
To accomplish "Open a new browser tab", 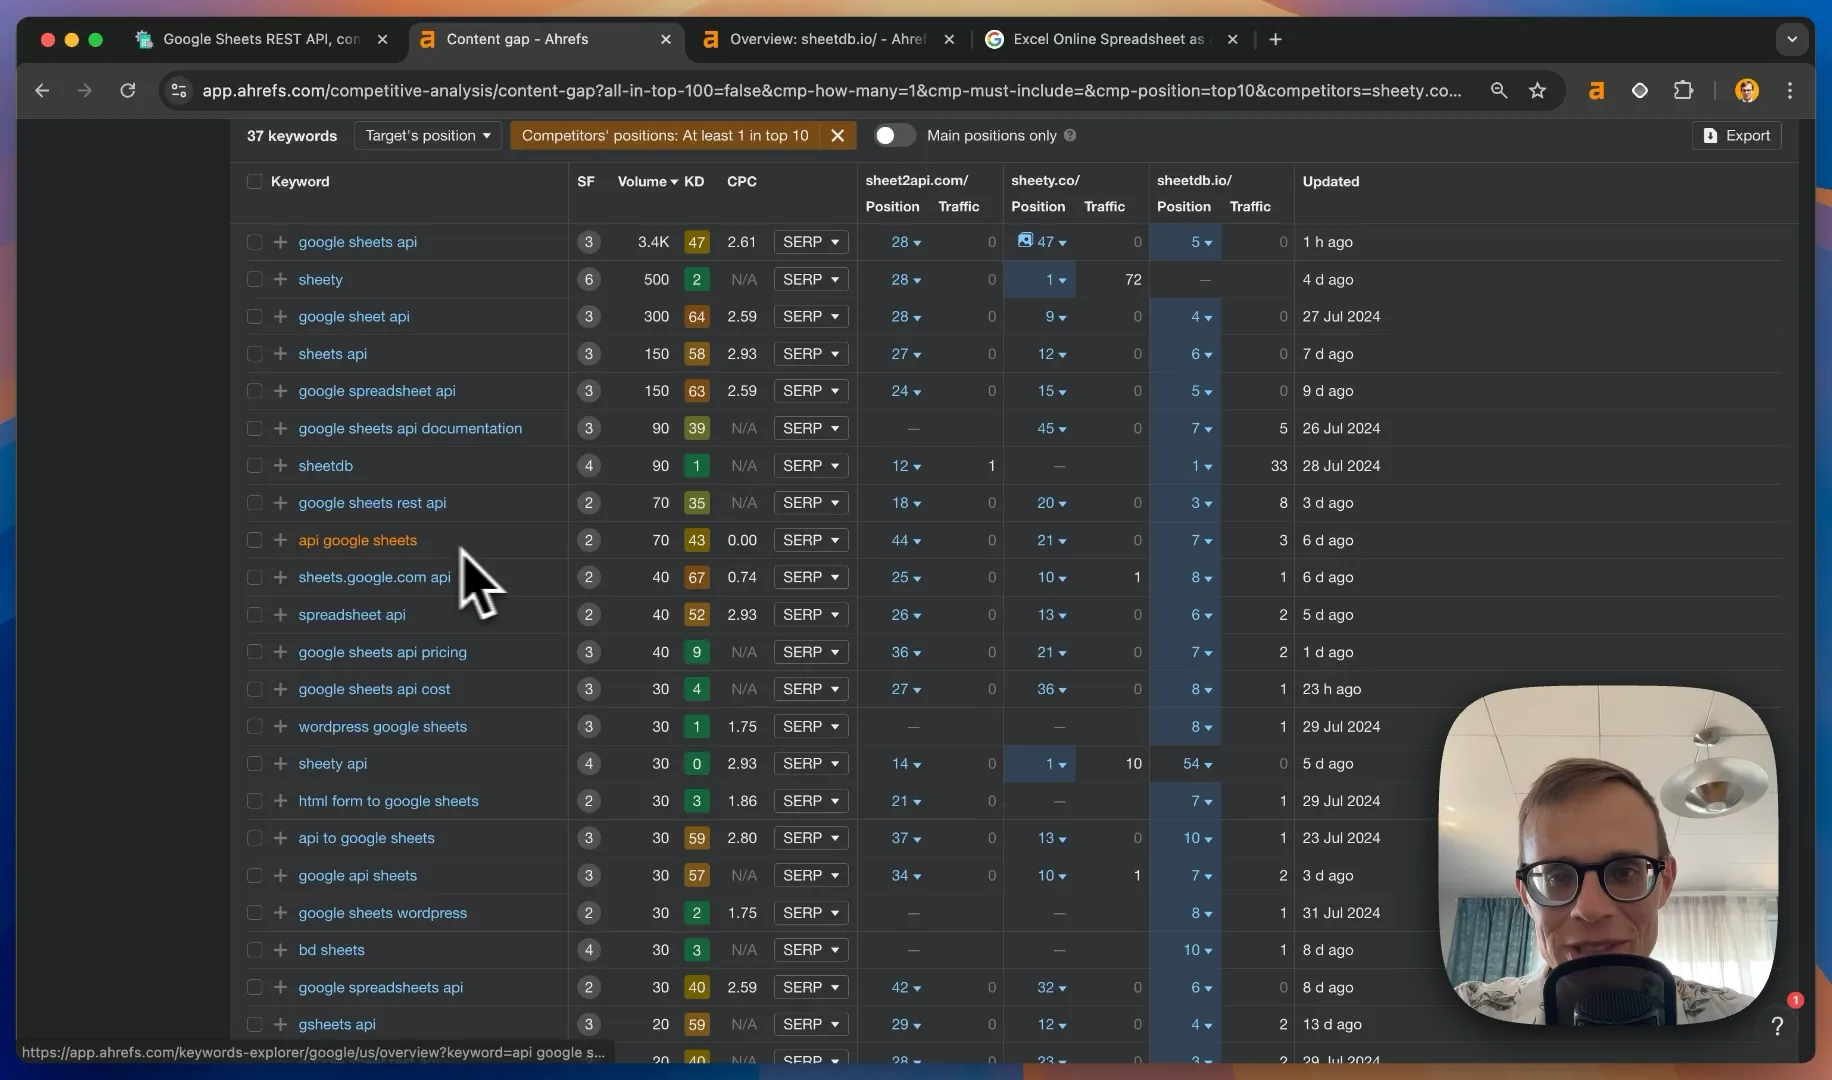I will pyautogui.click(x=1275, y=39).
